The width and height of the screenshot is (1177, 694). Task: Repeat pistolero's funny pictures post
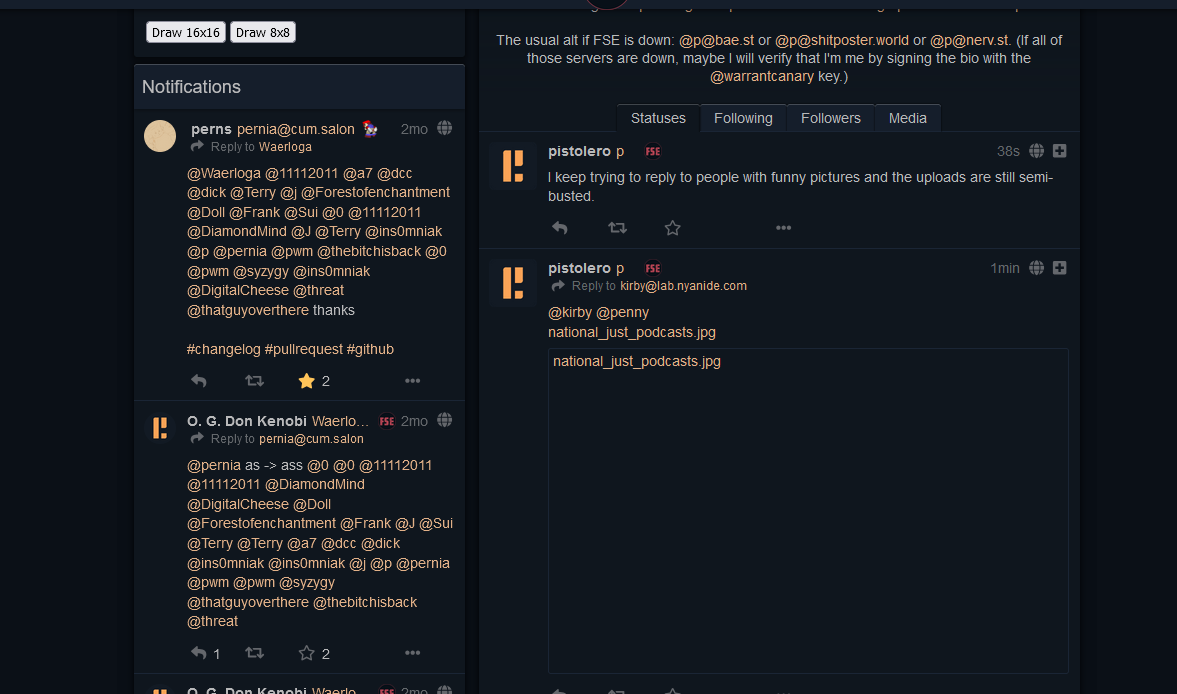tap(617, 228)
